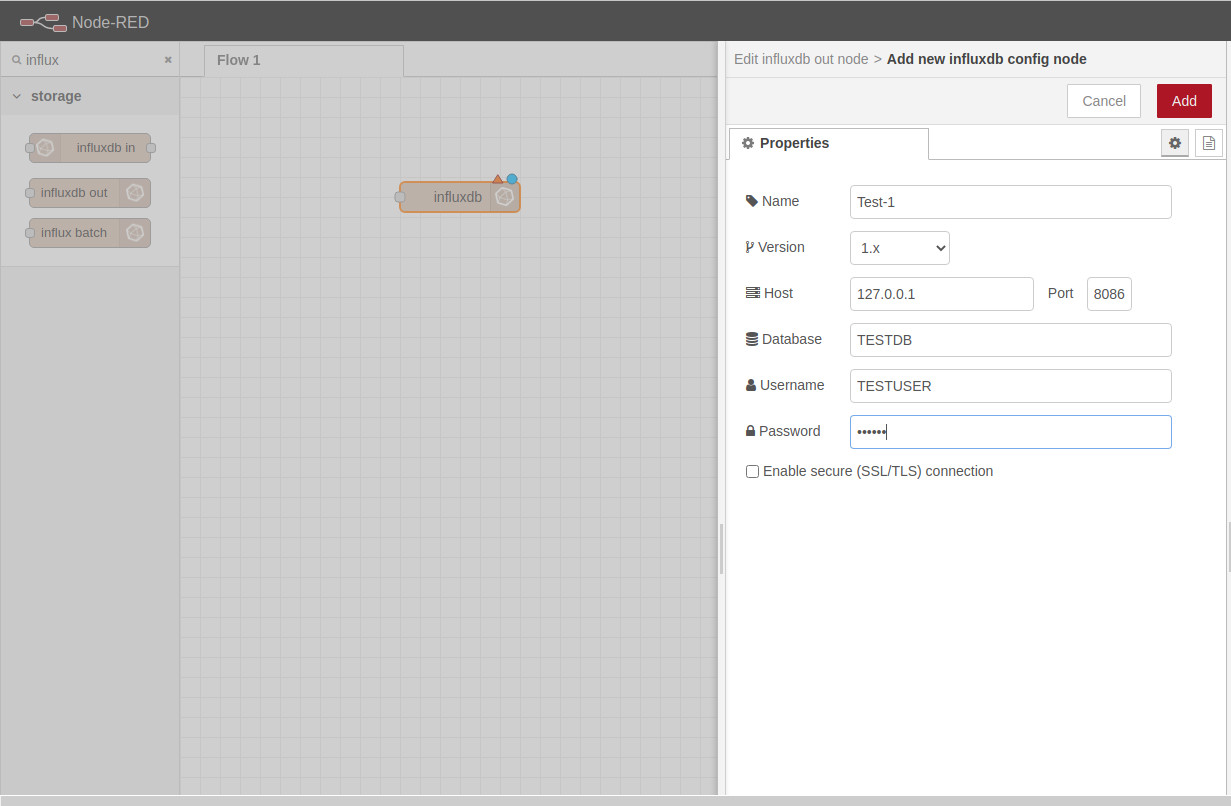Image resolution: width=1231 pixels, height=806 pixels.
Task: Edit the Port field 8086
Action: pos(1109,294)
